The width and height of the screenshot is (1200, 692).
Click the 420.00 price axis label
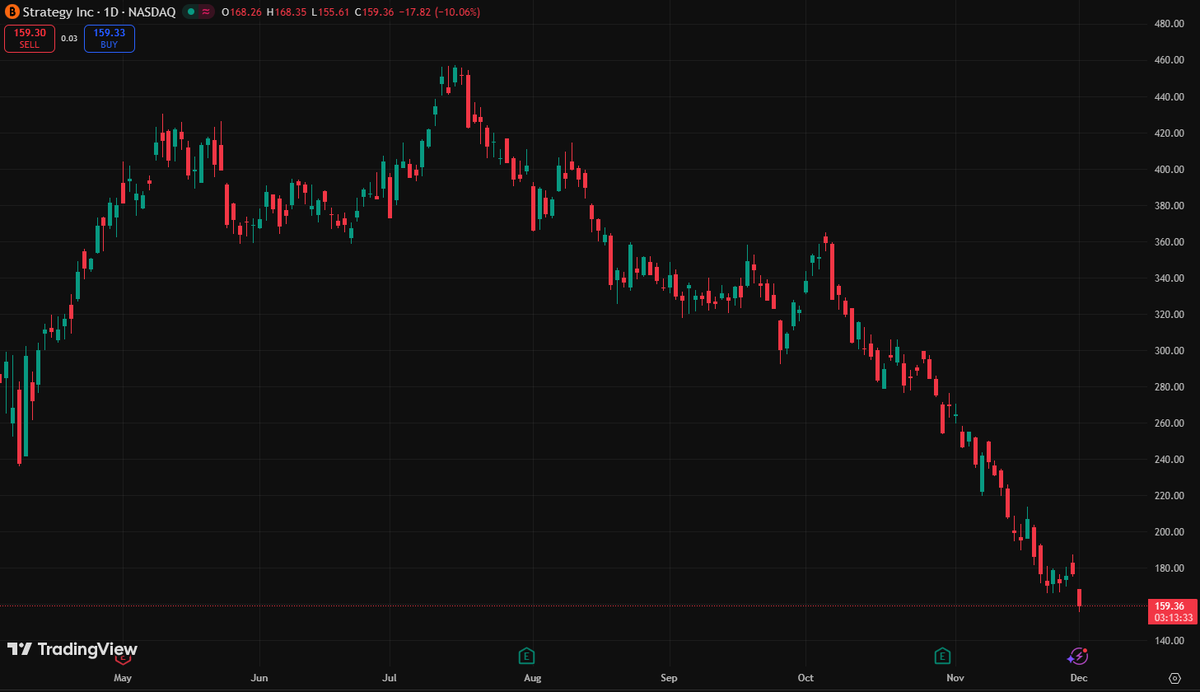[1169, 133]
